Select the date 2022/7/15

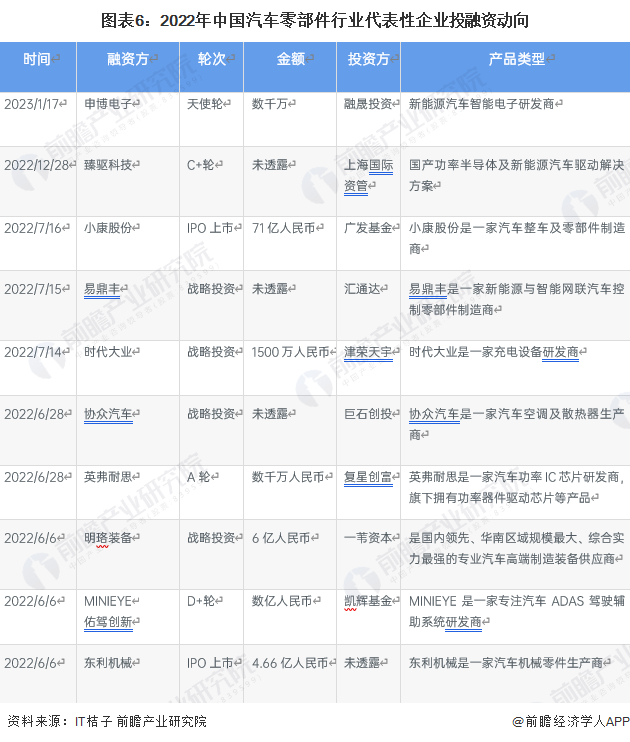point(33,289)
